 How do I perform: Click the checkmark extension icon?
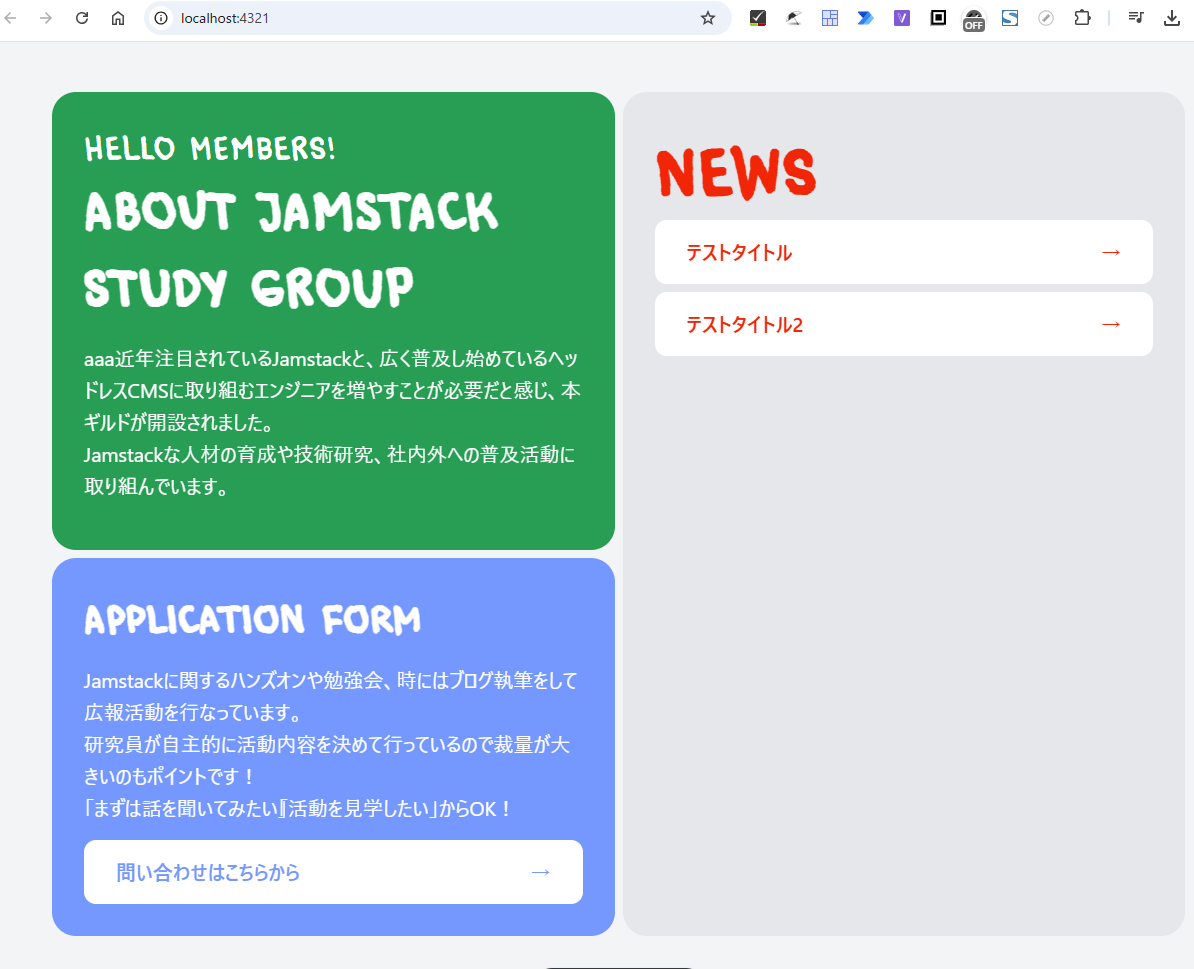point(757,18)
